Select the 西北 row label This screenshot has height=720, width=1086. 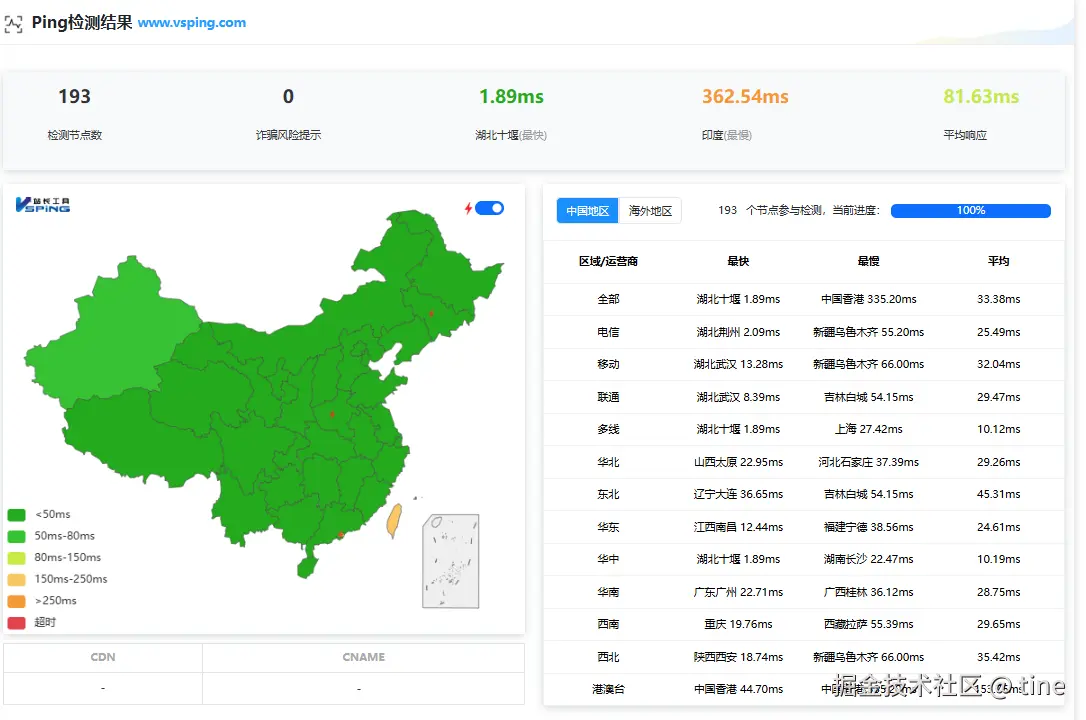click(x=608, y=657)
